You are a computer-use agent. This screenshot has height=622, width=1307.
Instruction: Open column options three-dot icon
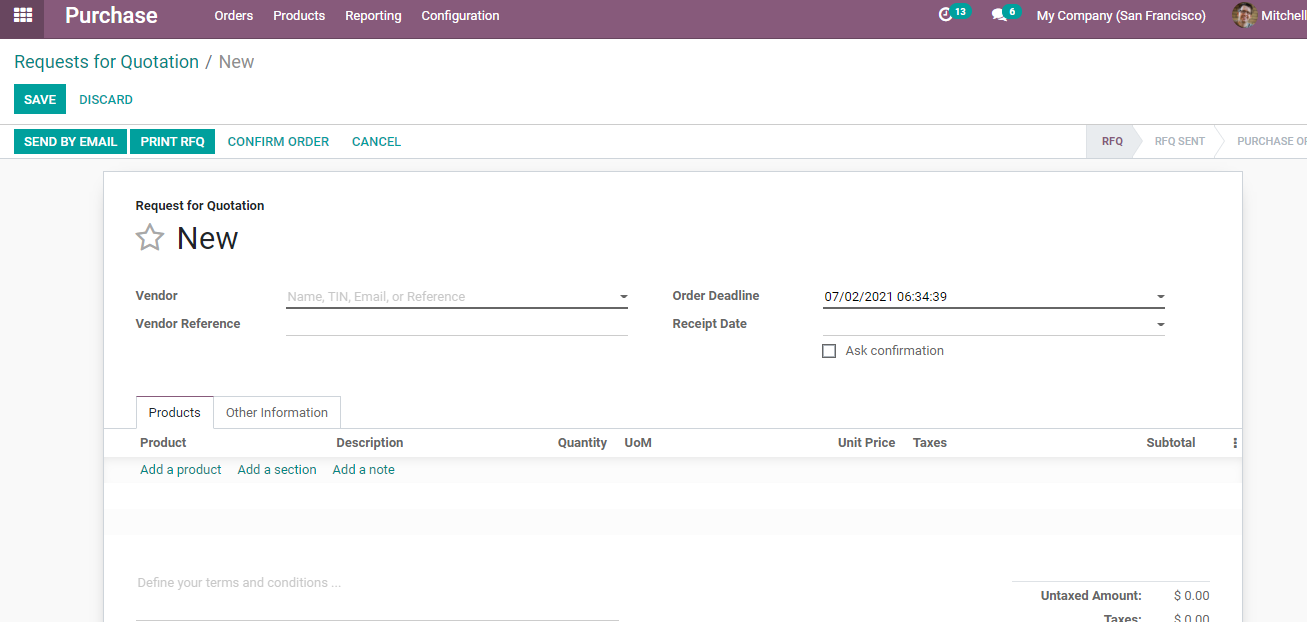[1235, 443]
